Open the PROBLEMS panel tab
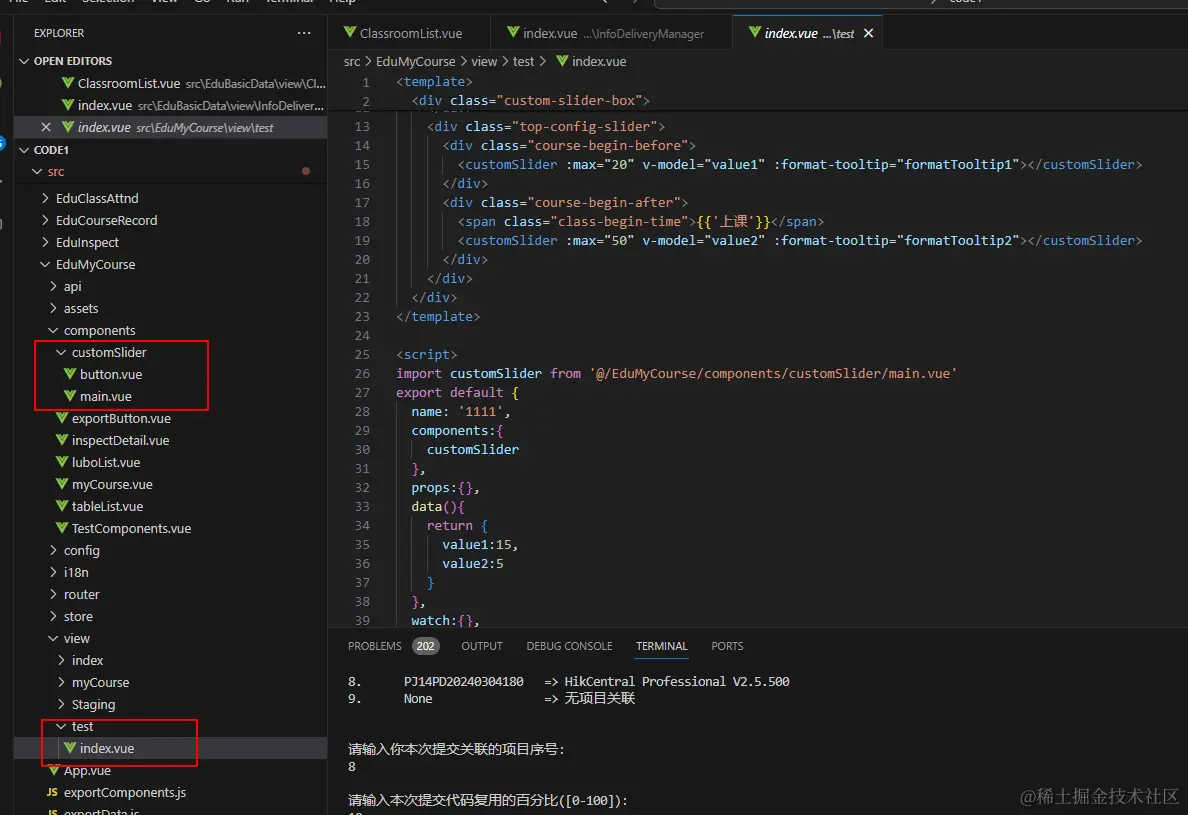 [374, 646]
